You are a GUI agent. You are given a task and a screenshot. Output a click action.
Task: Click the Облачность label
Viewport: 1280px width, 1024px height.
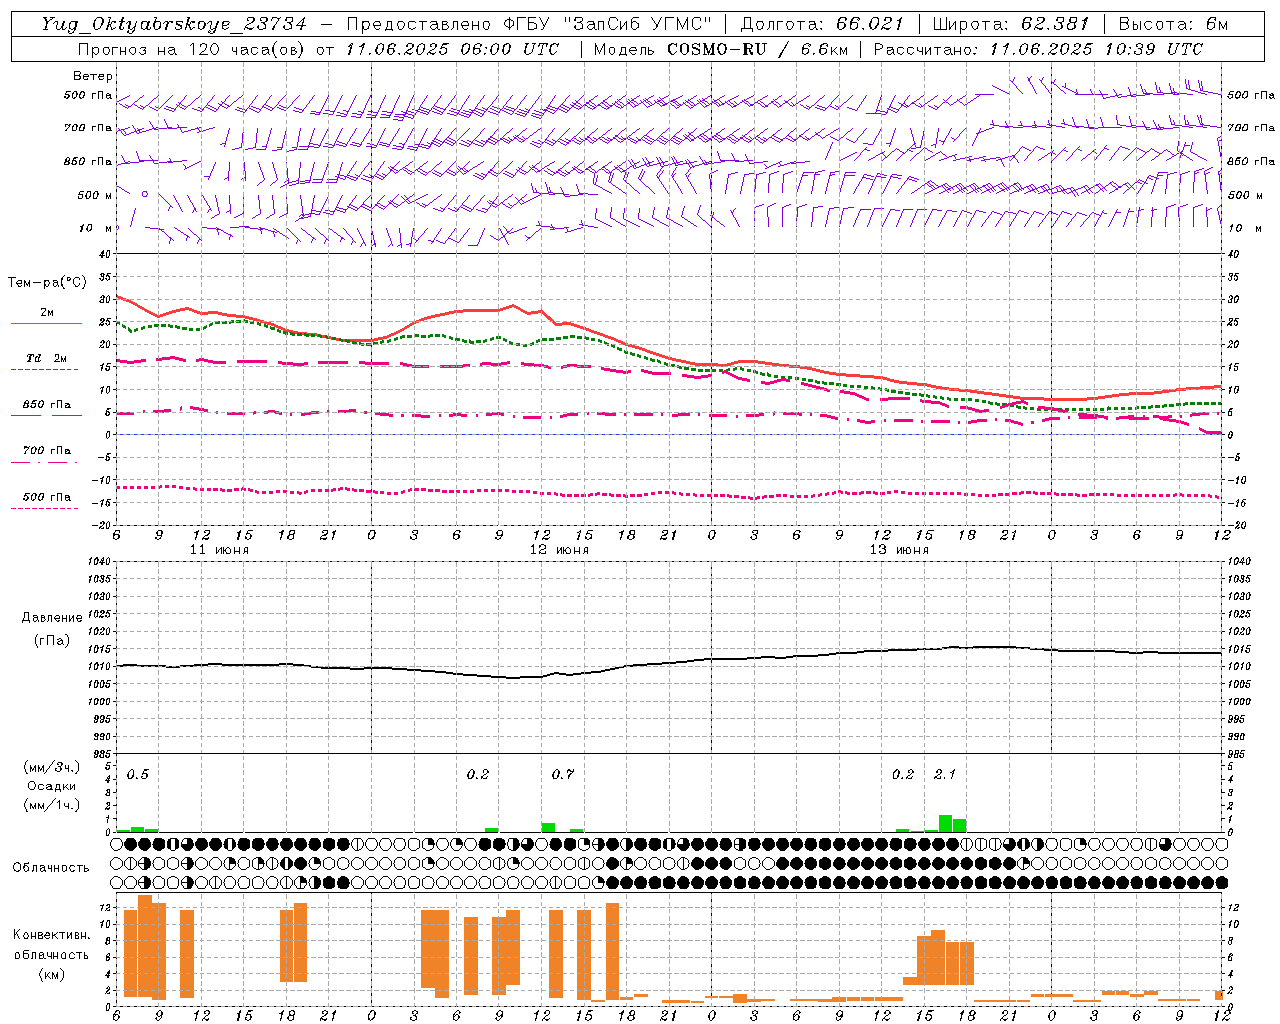[x=51, y=867]
